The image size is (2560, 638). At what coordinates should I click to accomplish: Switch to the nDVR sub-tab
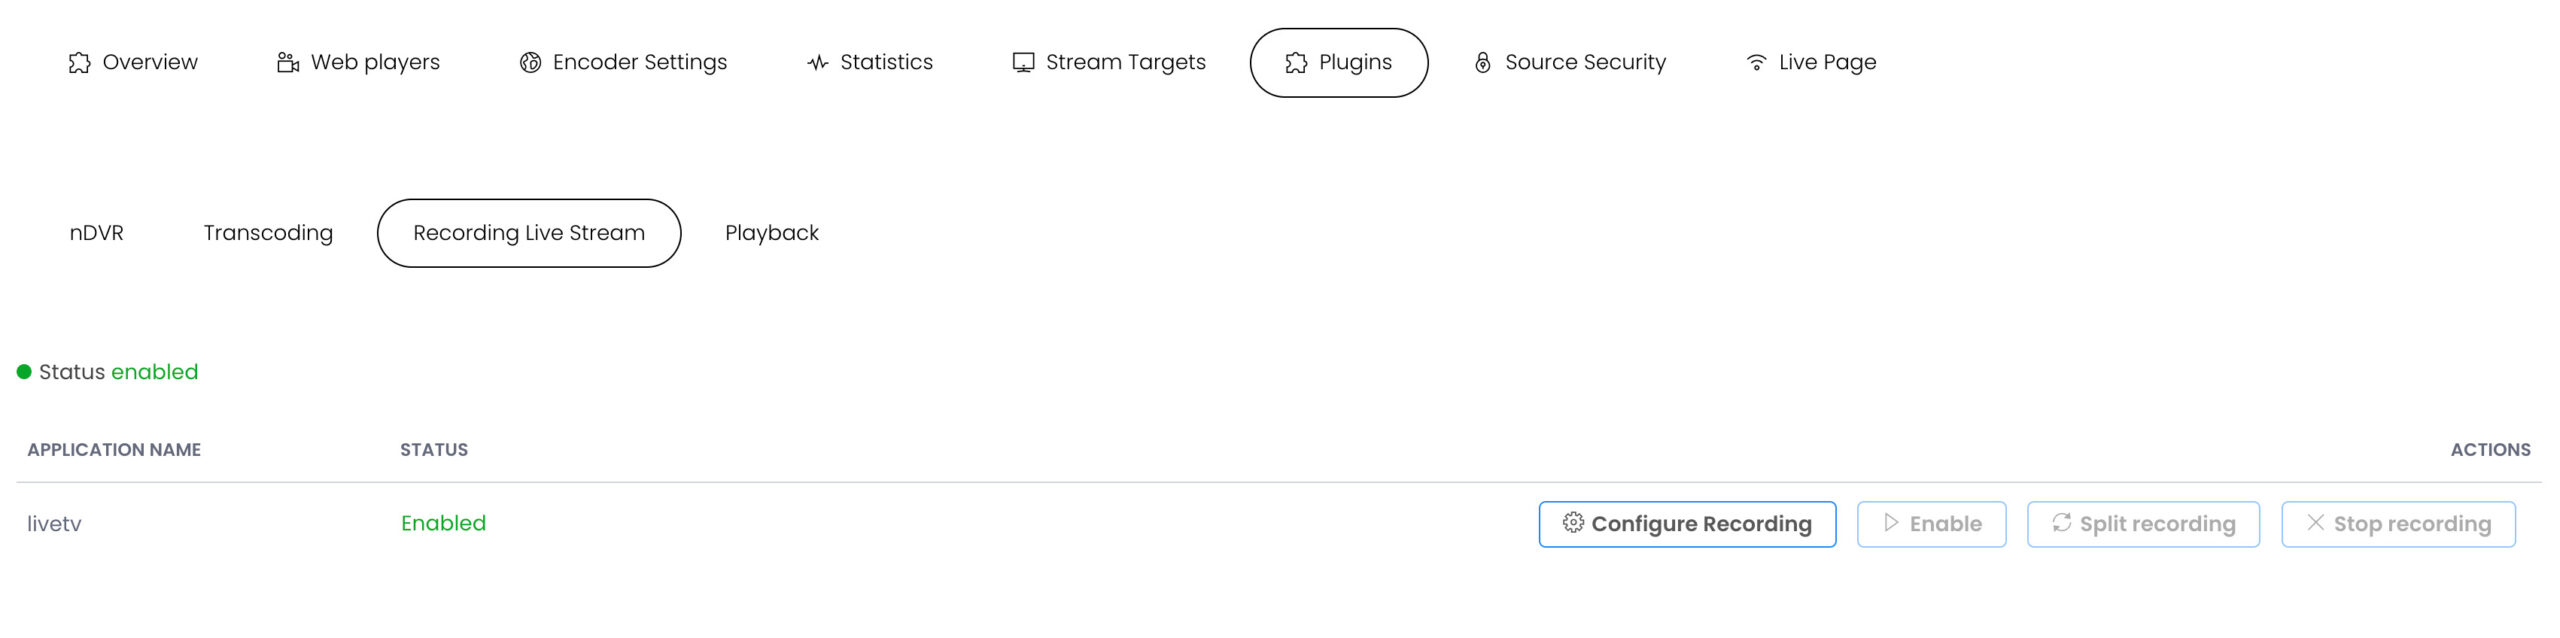click(97, 233)
